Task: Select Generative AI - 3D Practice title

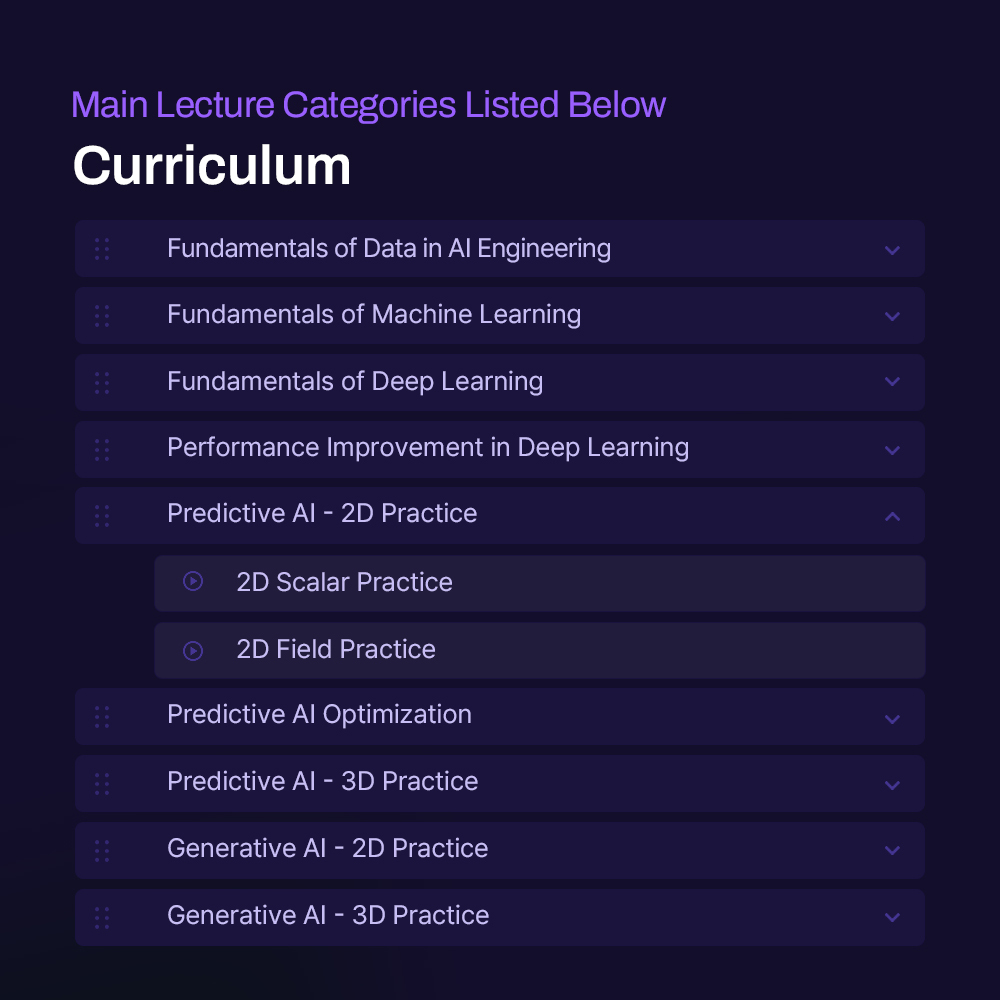Action: pos(328,915)
